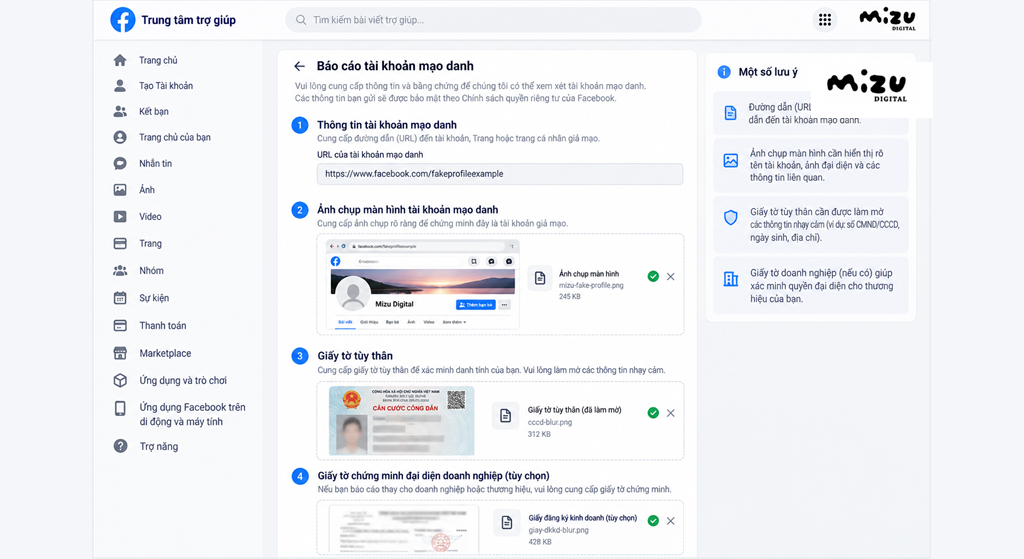
Task: Remove uploaded cccd-blur.png ID file
Action: click(x=671, y=413)
